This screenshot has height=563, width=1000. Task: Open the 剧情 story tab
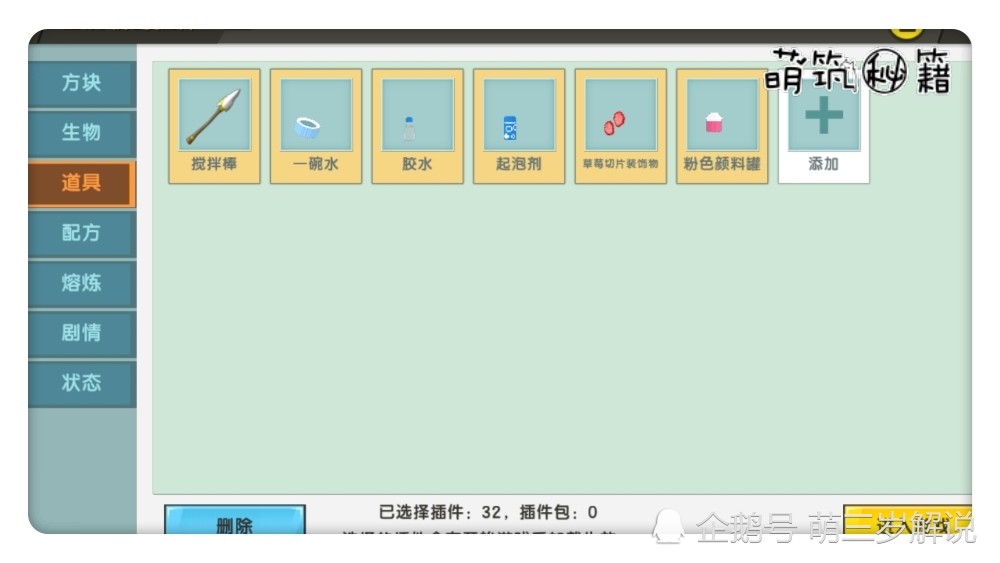pos(82,333)
